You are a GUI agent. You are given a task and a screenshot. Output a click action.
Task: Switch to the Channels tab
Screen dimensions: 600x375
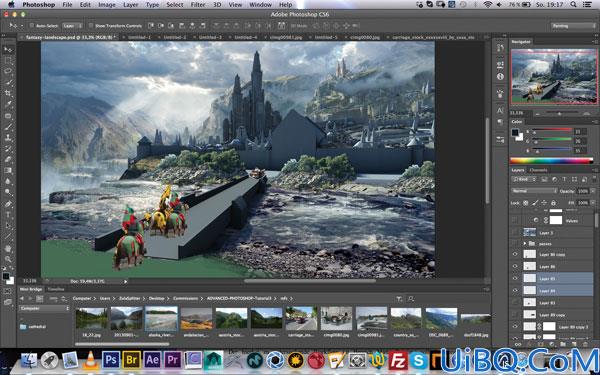point(538,170)
